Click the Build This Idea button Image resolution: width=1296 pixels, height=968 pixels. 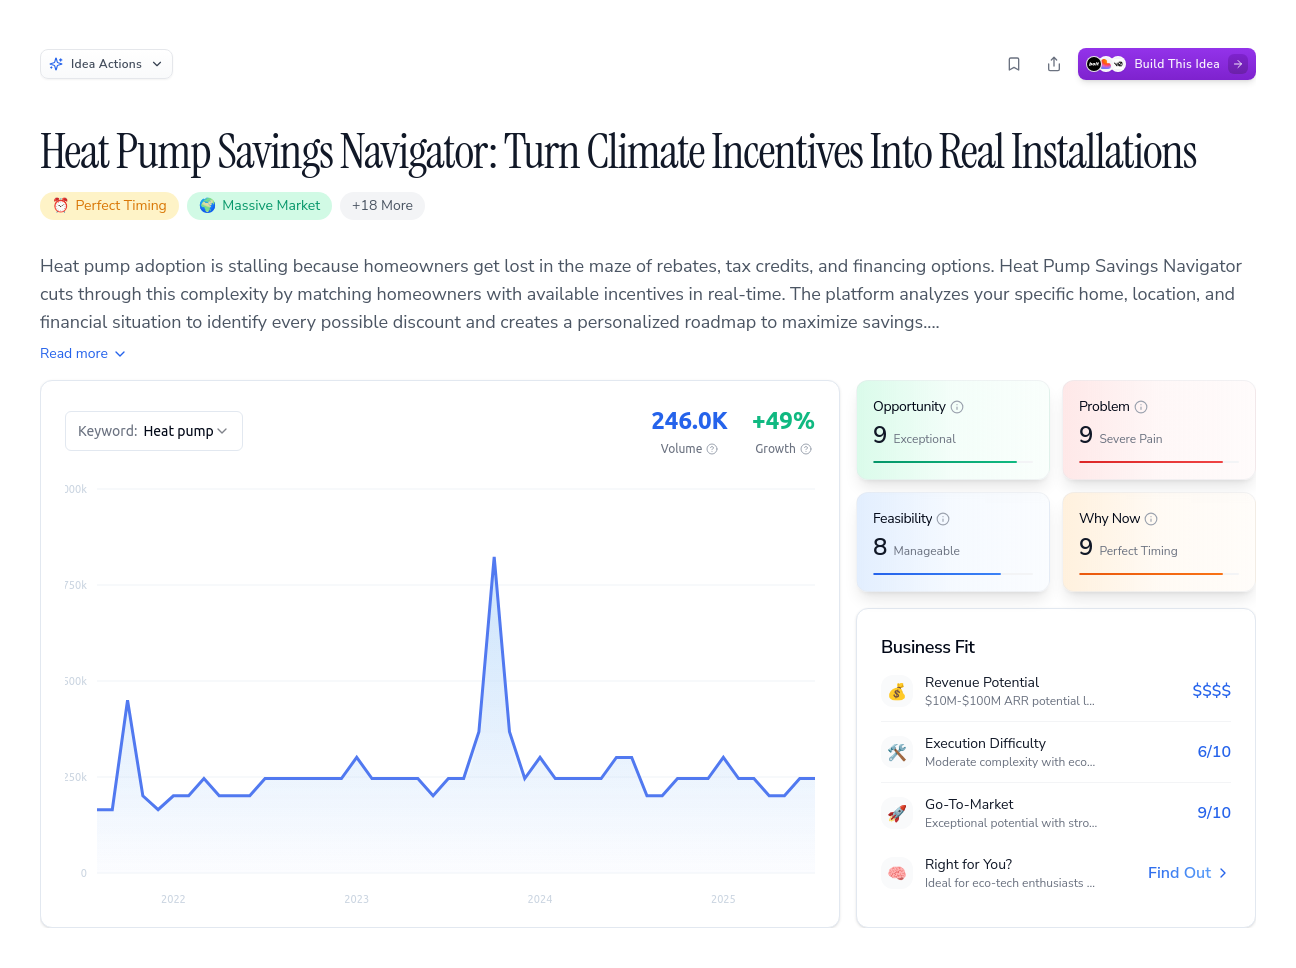pyautogui.click(x=1166, y=64)
